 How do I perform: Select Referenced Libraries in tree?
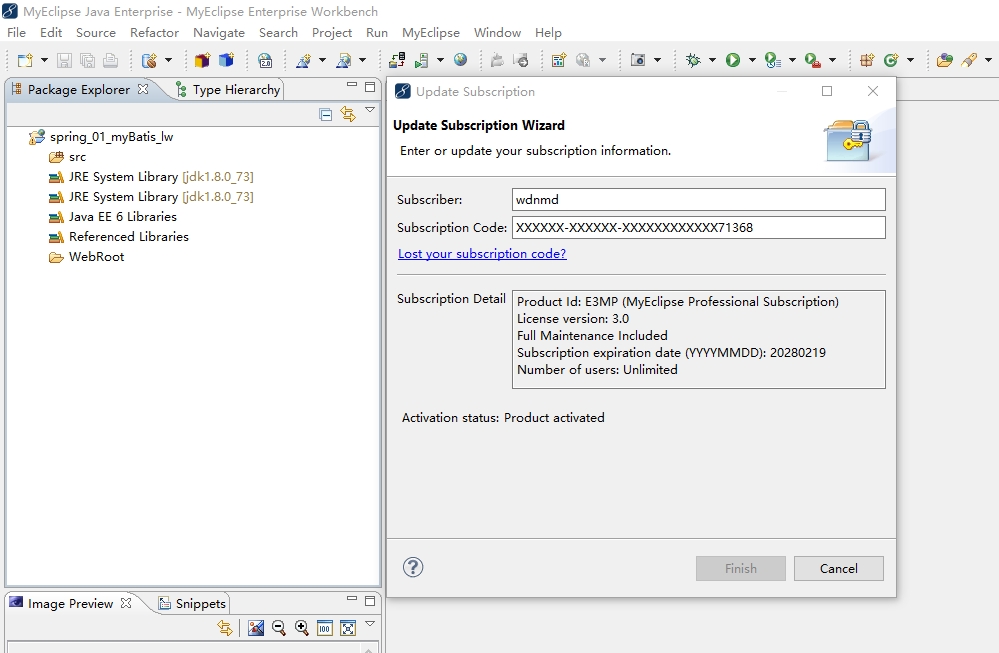pos(119,236)
